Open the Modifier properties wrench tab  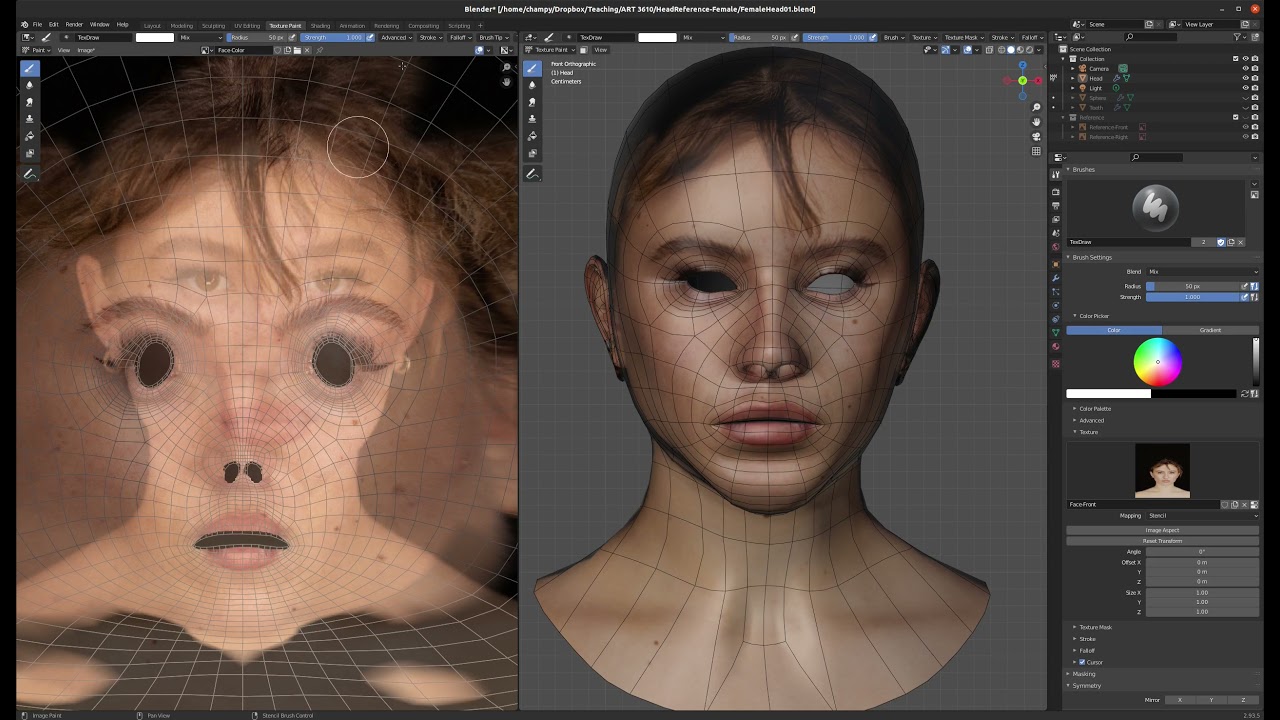coord(1056,278)
